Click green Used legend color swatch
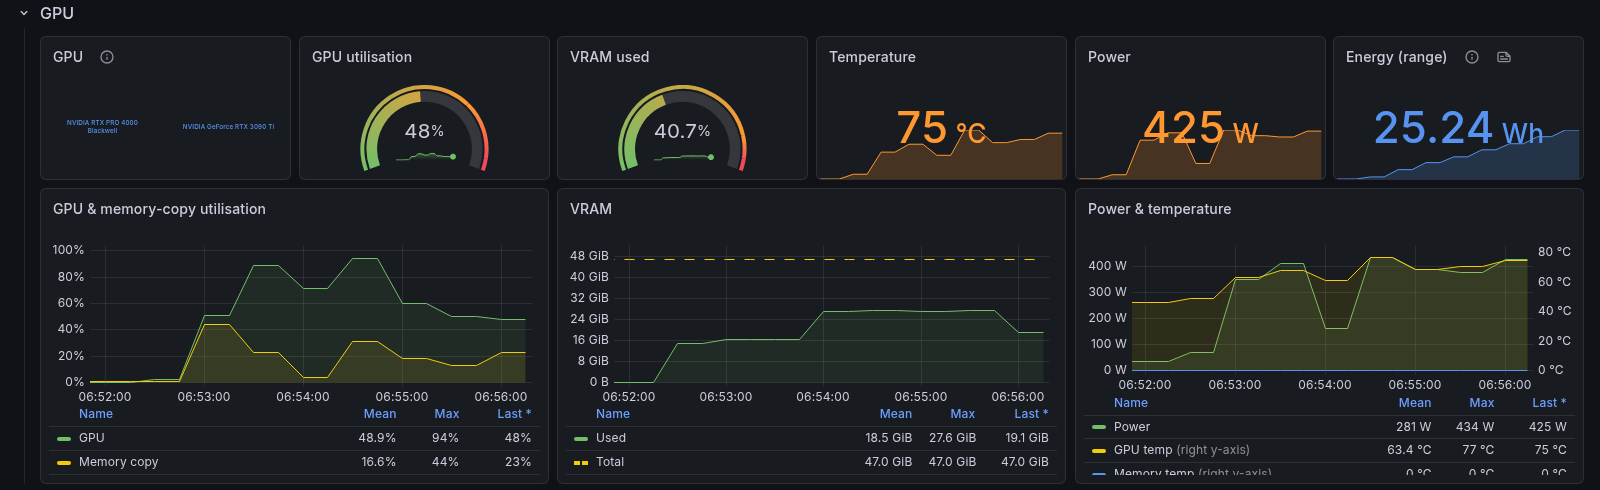The image size is (1600, 490). 581,438
